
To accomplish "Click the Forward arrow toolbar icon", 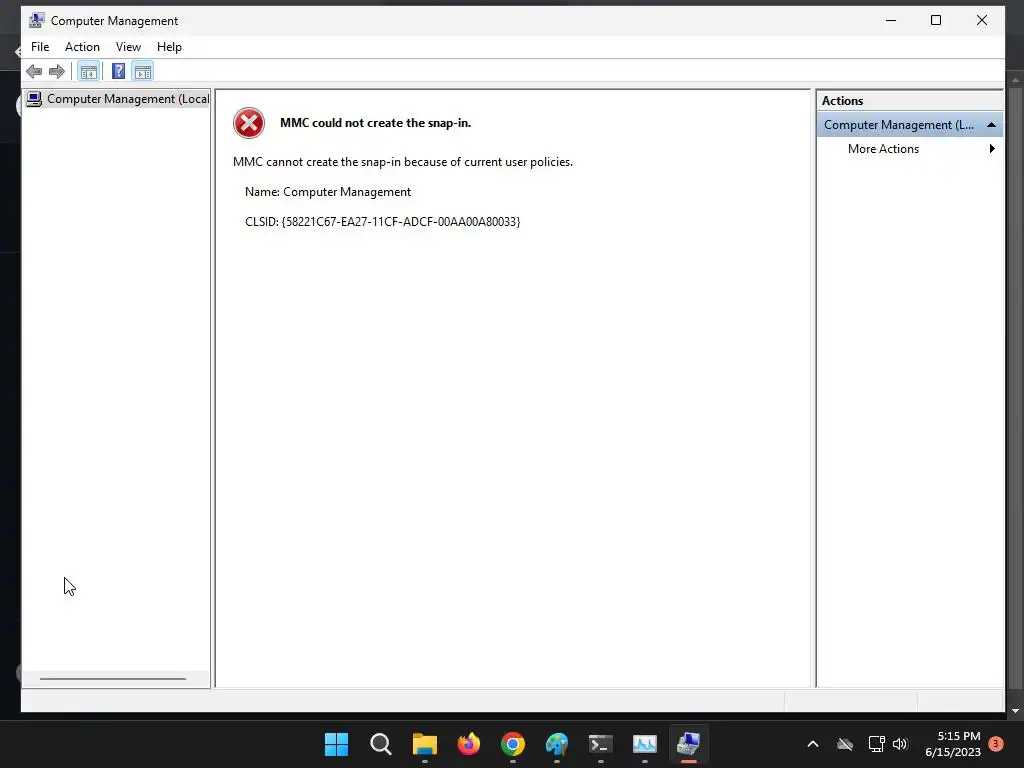I will pyautogui.click(x=57, y=71).
